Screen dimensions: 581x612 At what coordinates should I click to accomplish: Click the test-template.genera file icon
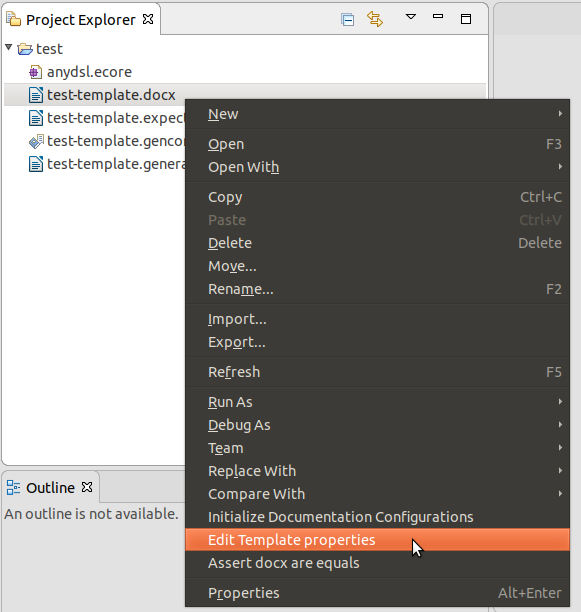coord(36,164)
